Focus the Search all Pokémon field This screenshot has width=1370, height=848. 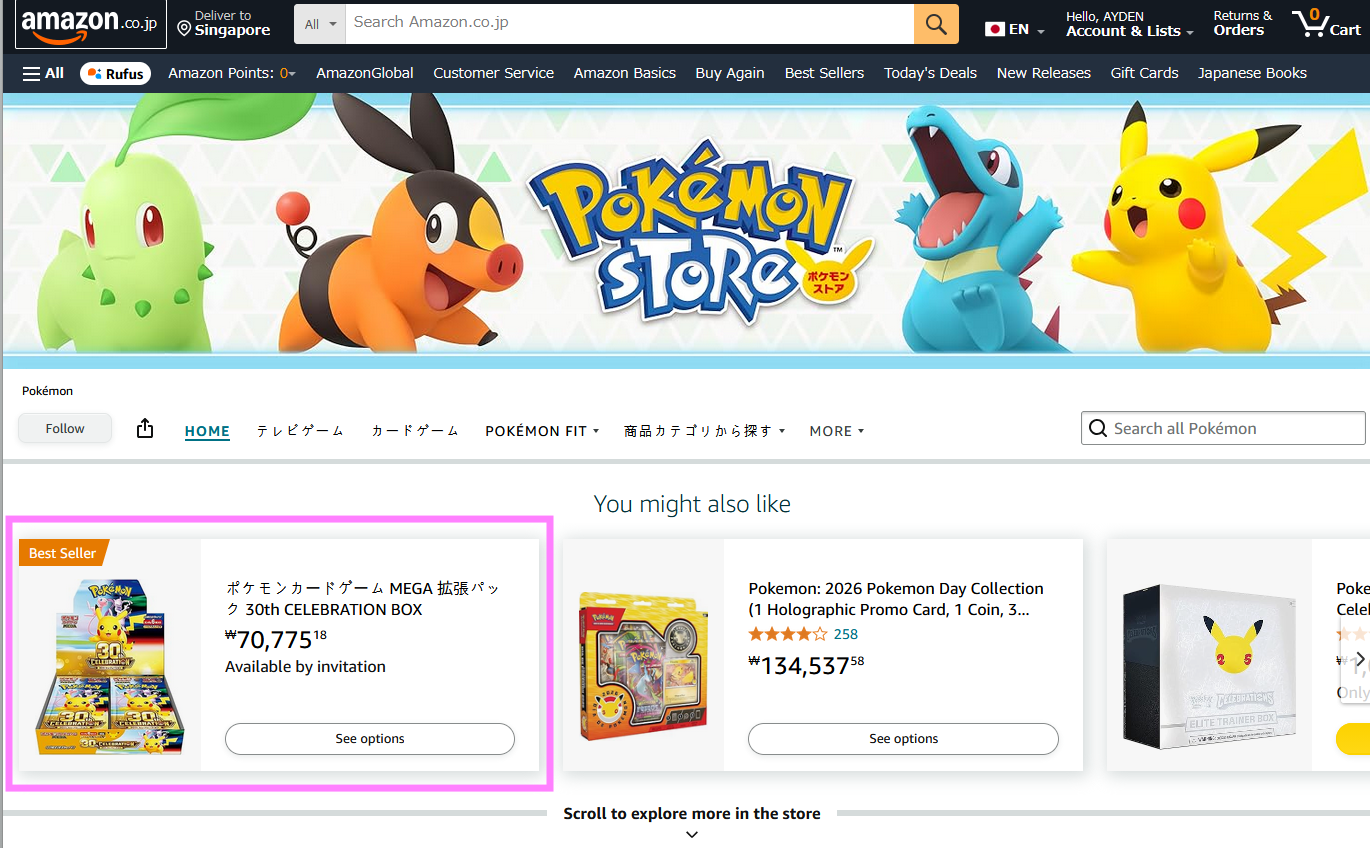point(1223,428)
